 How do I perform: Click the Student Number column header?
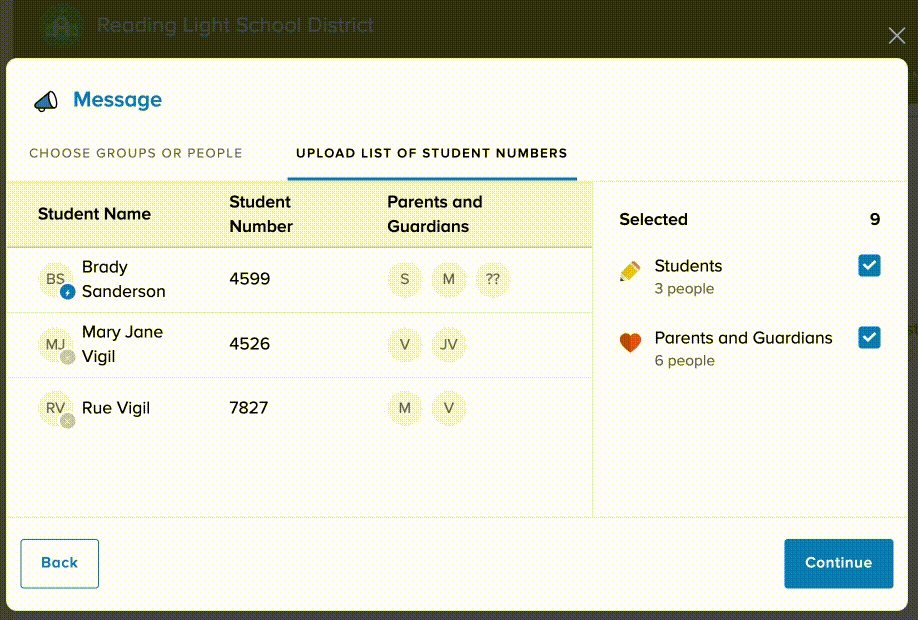pos(261,214)
